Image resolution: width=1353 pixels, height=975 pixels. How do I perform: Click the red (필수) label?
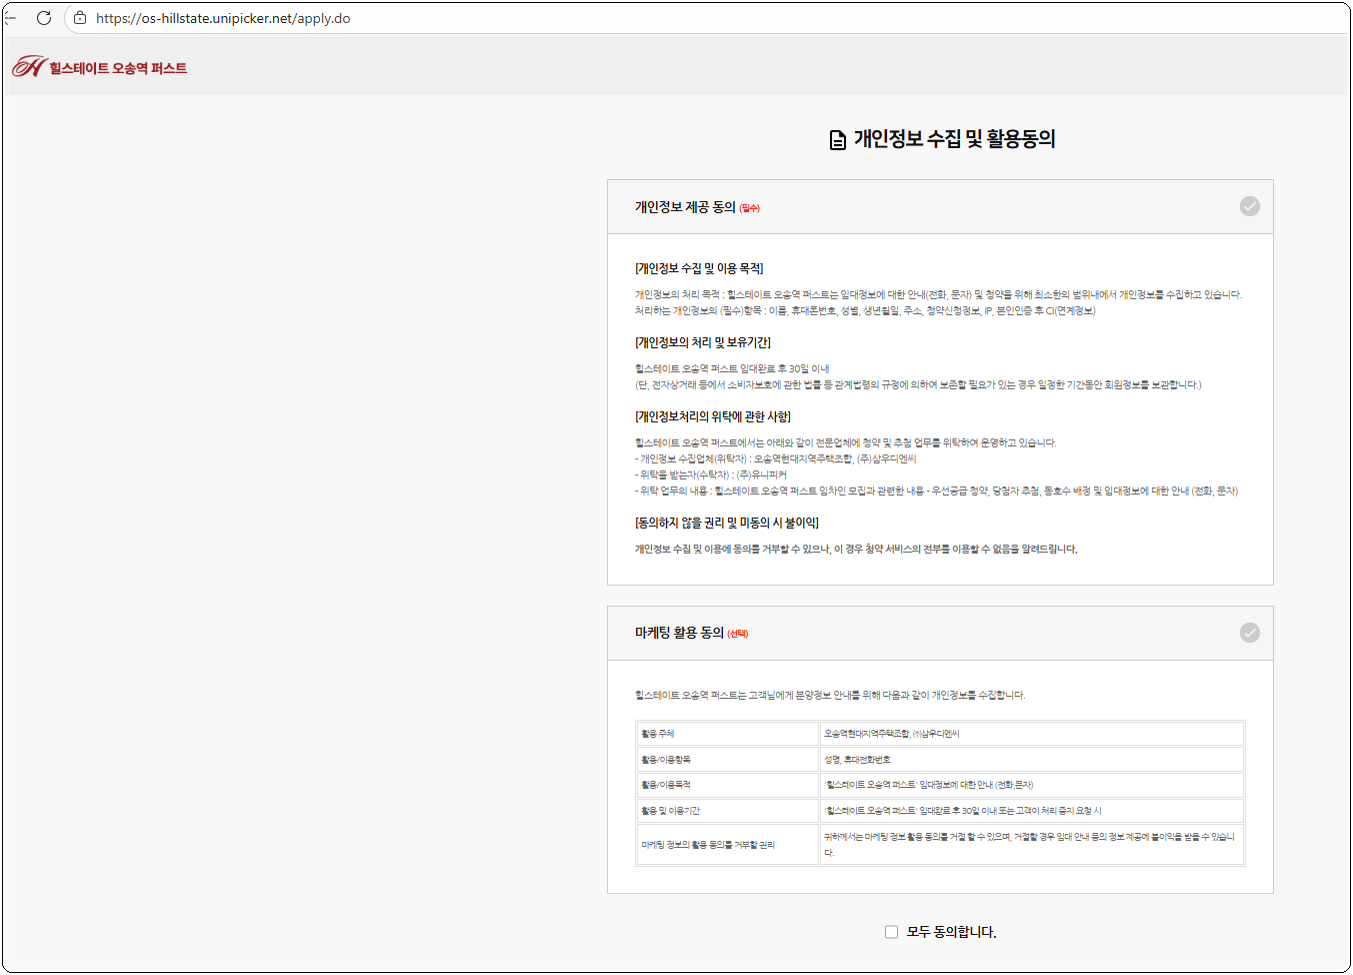click(x=749, y=208)
